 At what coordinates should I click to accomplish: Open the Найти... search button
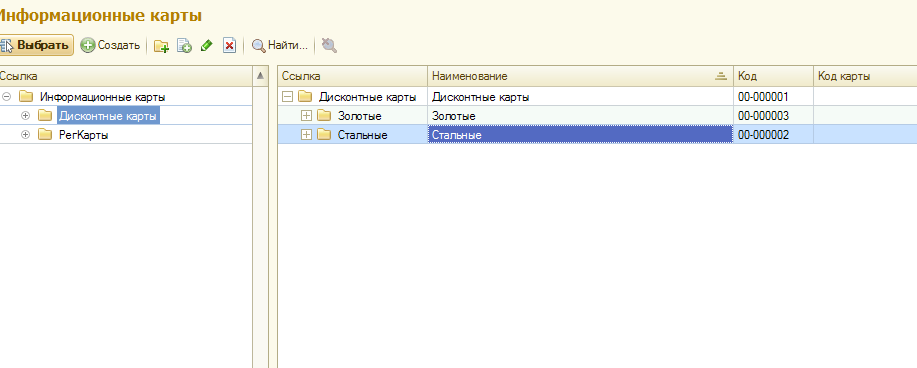point(280,45)
